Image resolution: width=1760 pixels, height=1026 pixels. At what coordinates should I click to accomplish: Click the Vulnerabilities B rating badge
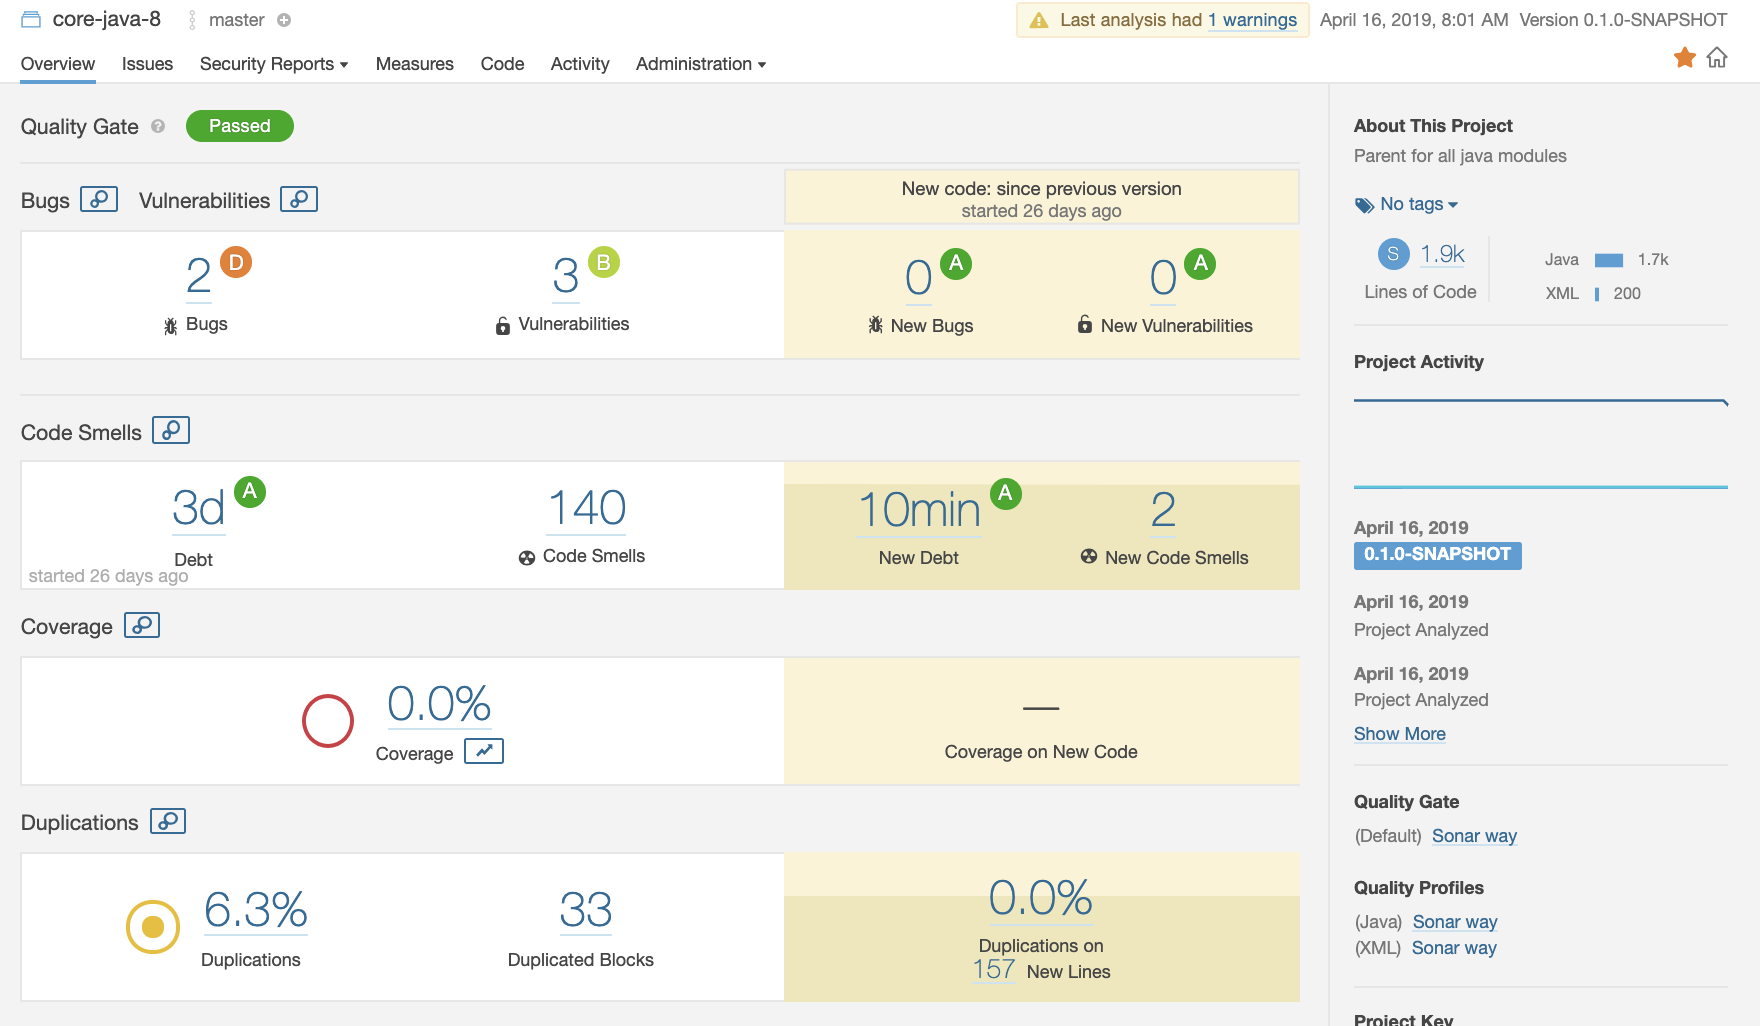[x=604, y=262]
